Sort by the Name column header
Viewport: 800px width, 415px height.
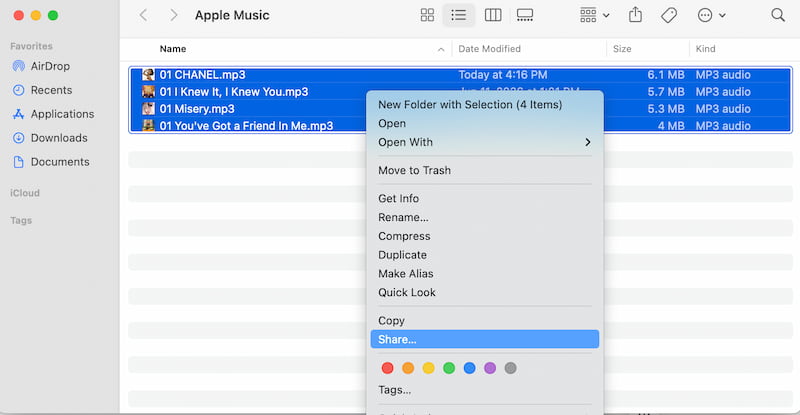coord(173,49)
